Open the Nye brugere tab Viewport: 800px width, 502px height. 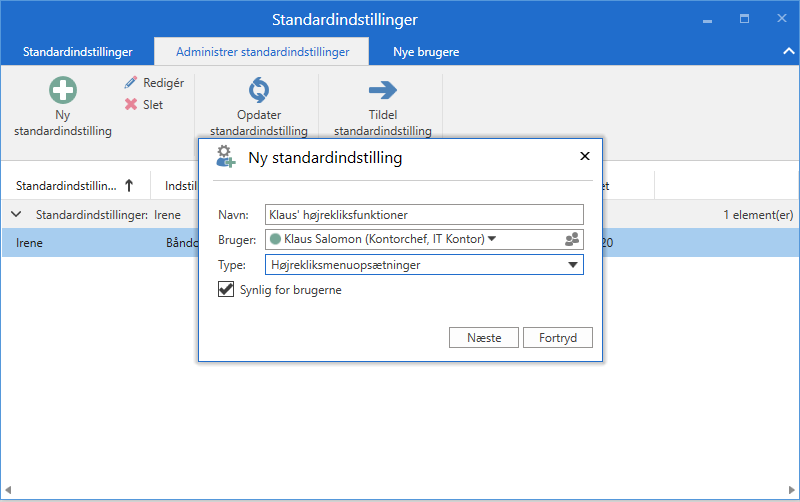(x=426, y=52)
